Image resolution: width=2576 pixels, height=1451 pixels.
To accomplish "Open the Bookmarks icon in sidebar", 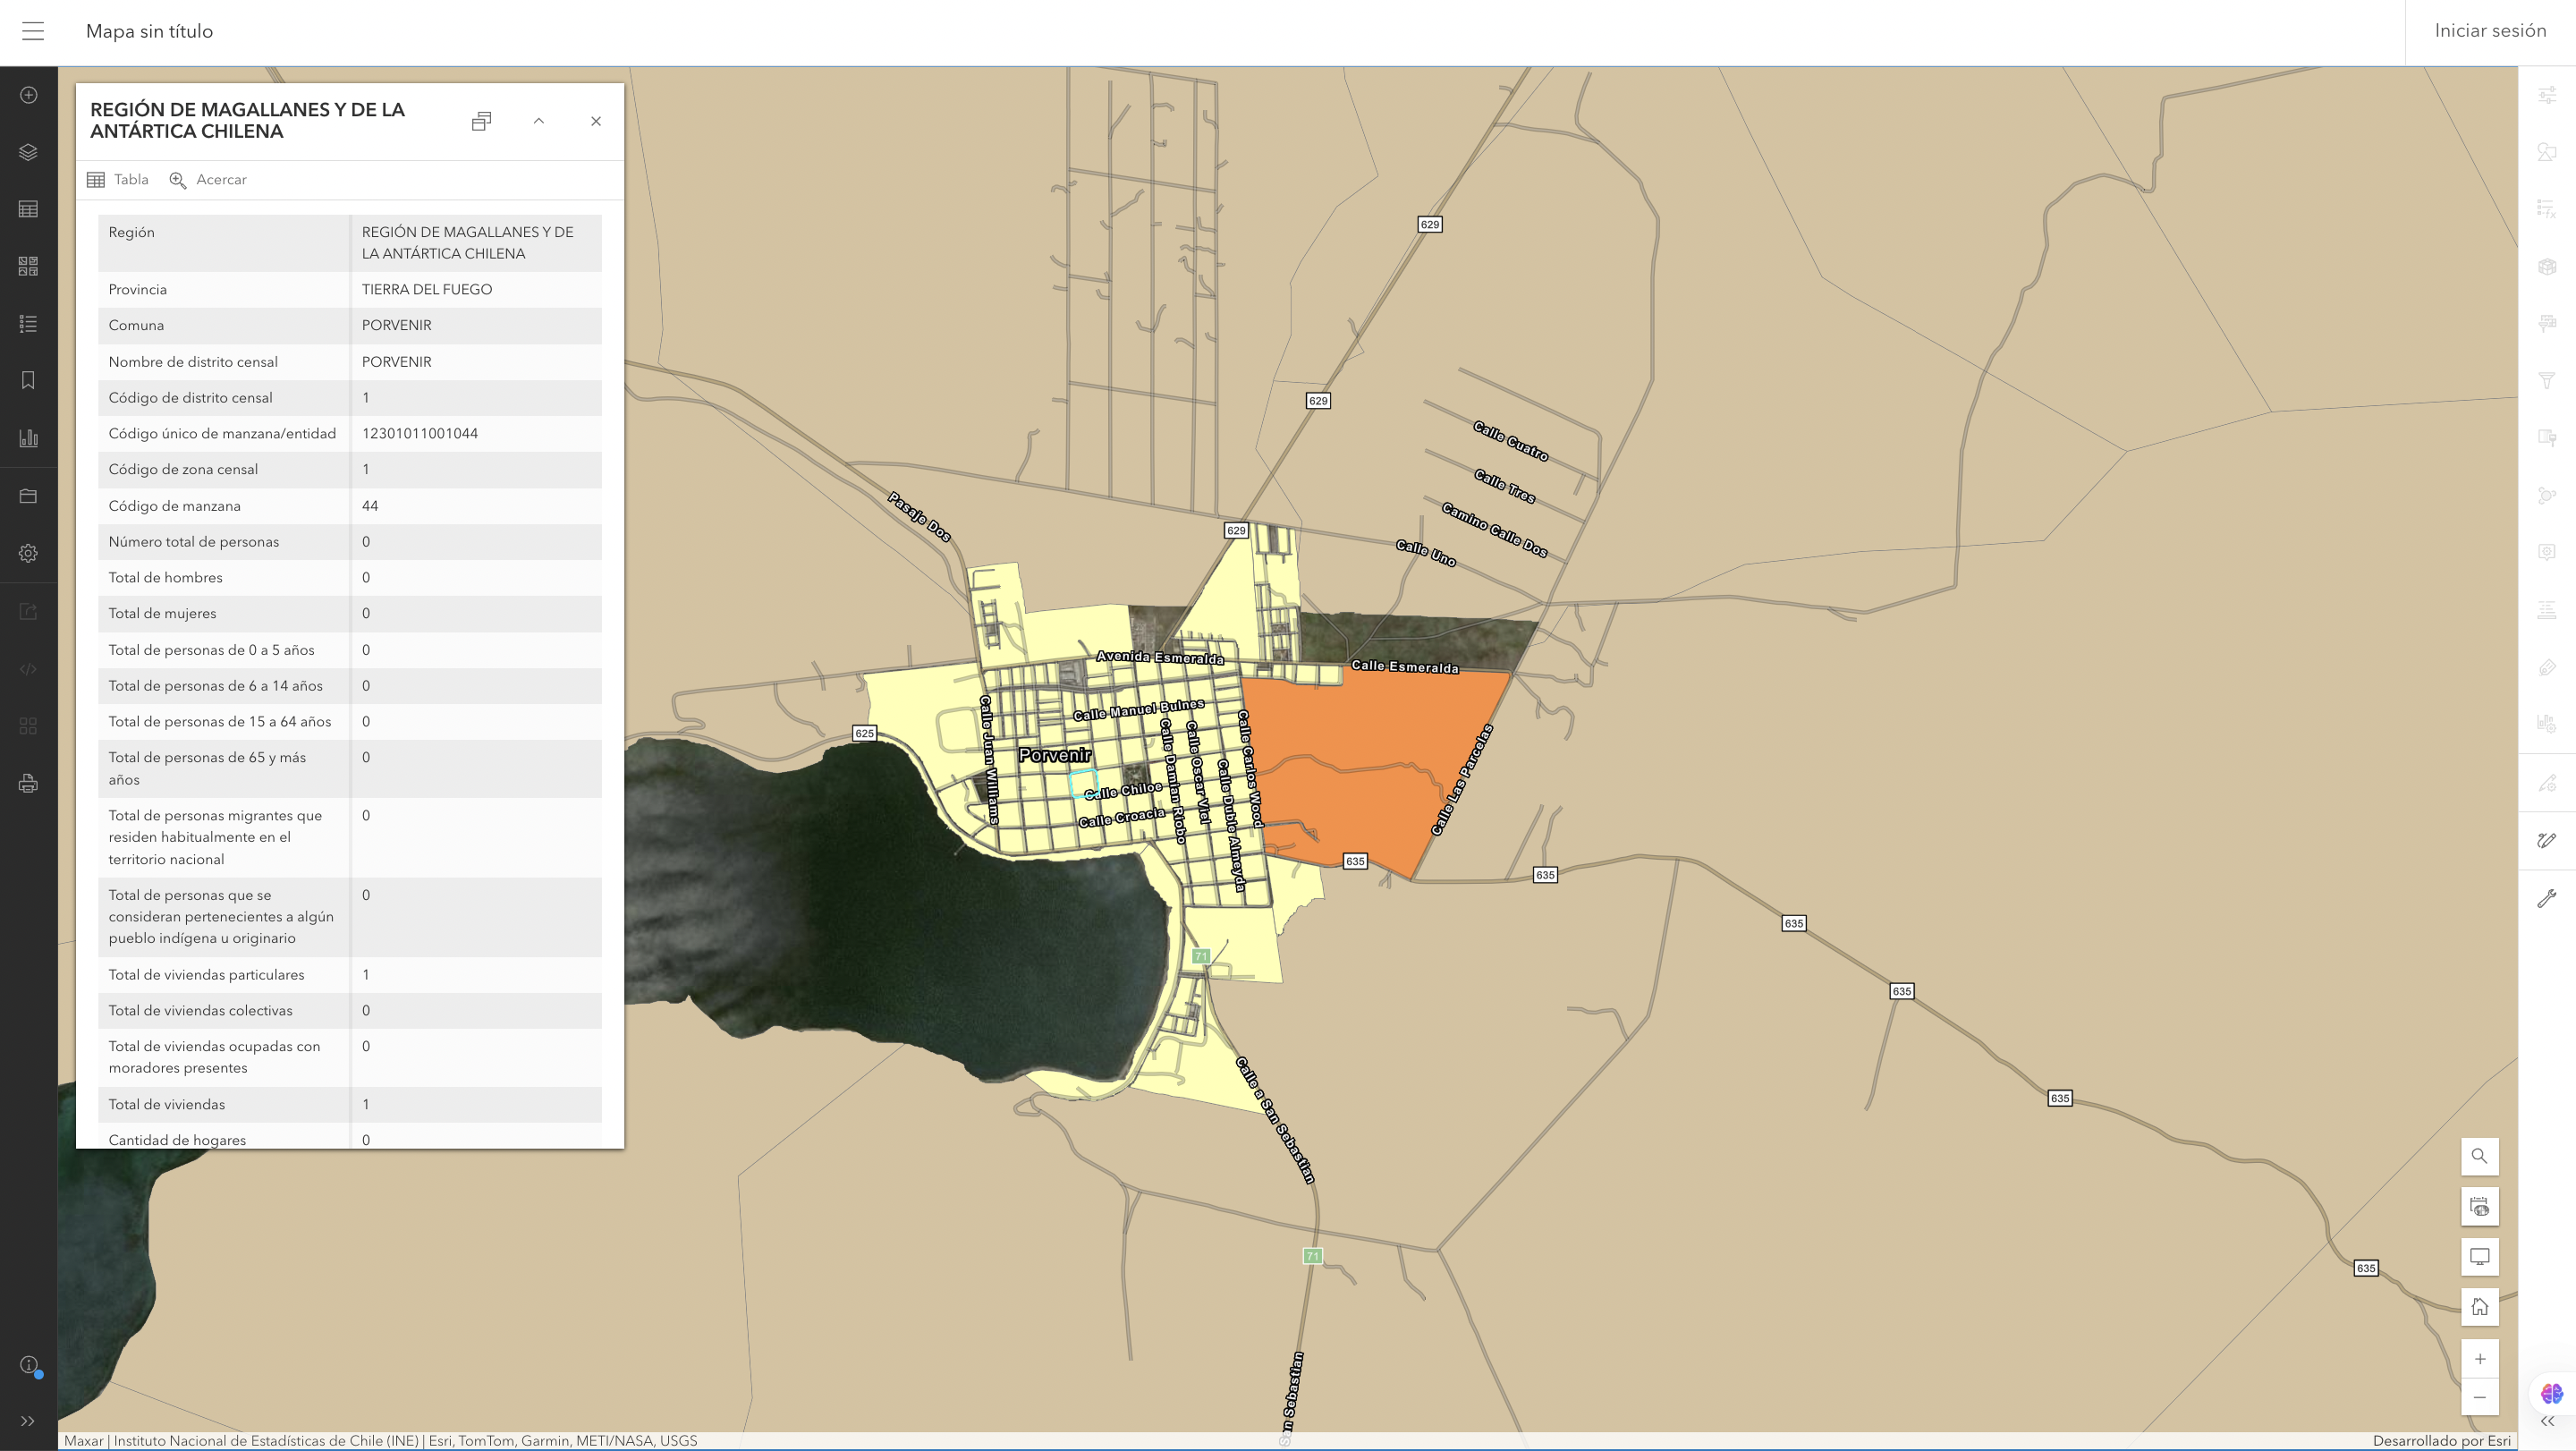I will point(28,380).
